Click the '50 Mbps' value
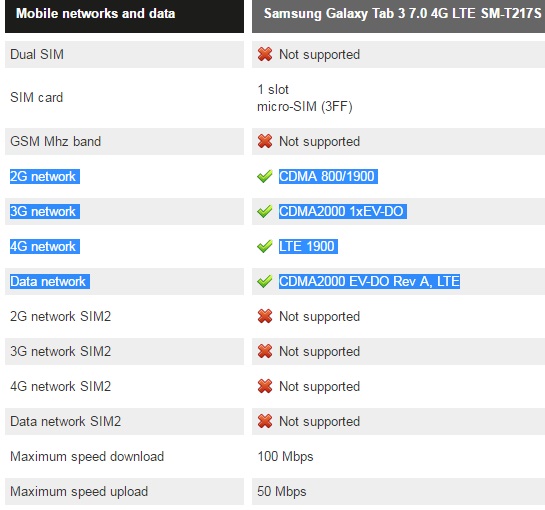This screenshot has width=545, height=510. pyautogui.click(x=282, y=492)
